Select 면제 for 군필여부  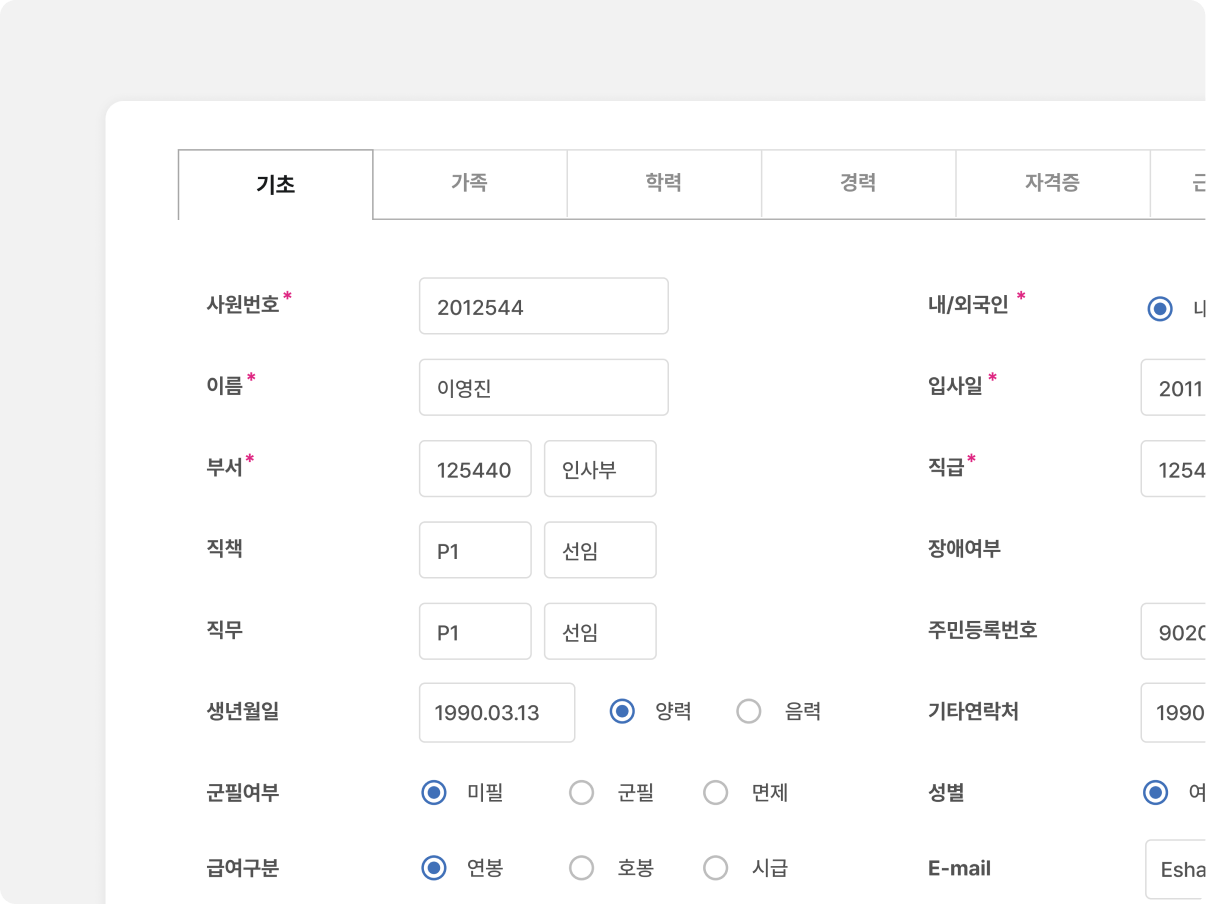[716, 793]
